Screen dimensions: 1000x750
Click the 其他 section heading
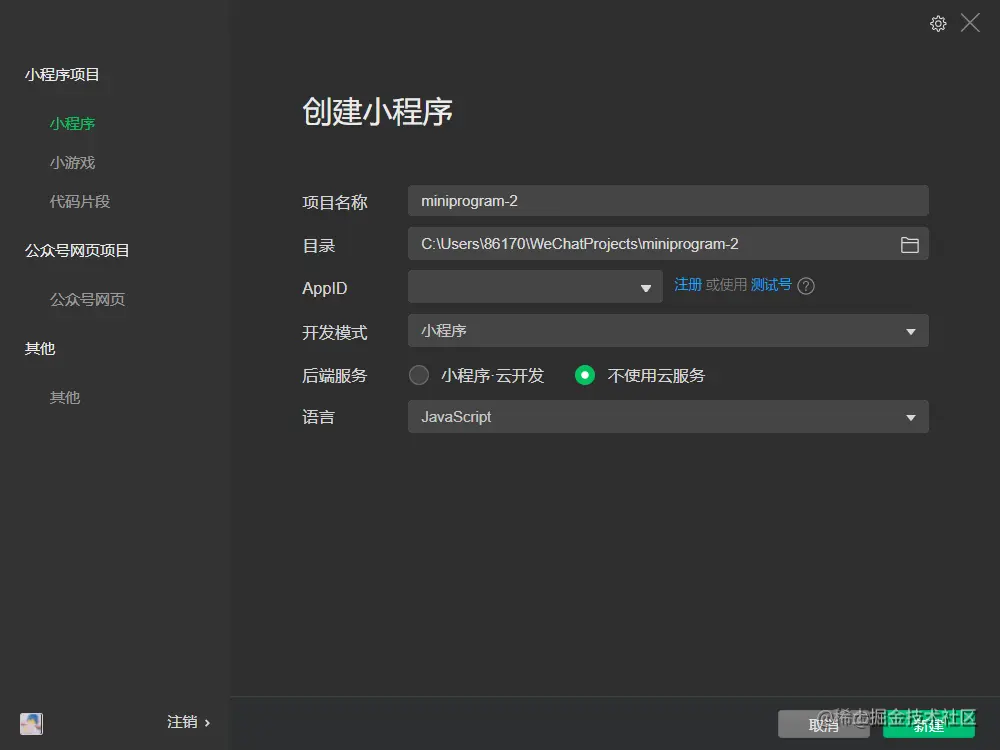coord(40,348)
